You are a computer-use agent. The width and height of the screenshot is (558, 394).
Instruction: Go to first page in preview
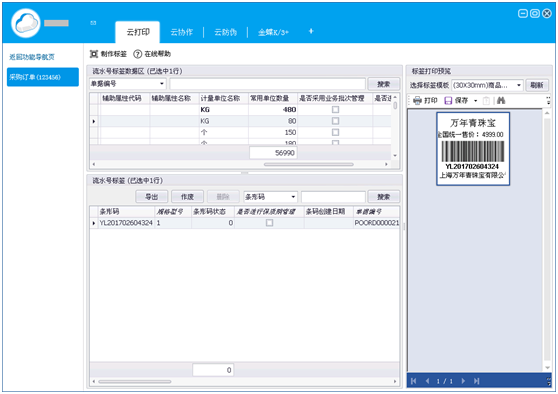click(x=414, y=381)
